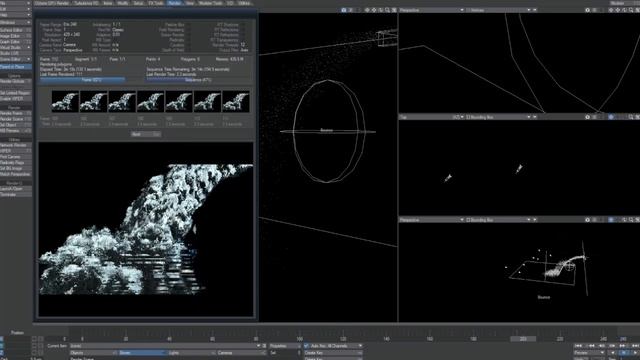Open the File menu dropdown
The width and height of the screenshot is (640, 360).
(x=16, y=3)
